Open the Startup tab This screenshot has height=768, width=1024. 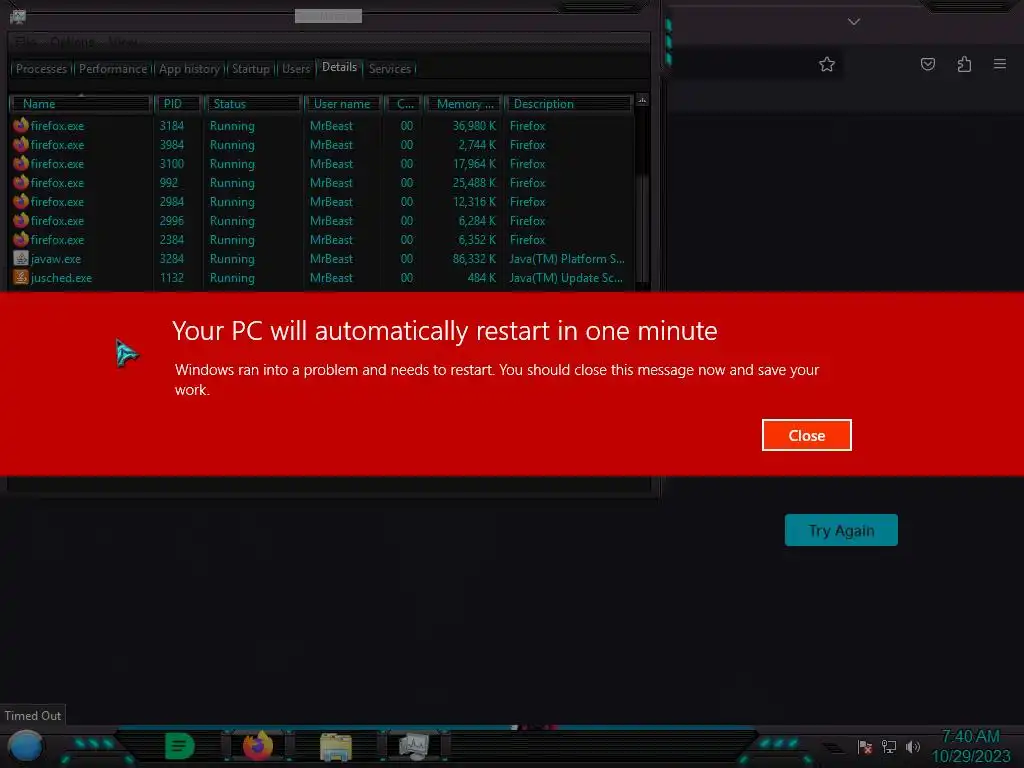(x=251, y=69)
